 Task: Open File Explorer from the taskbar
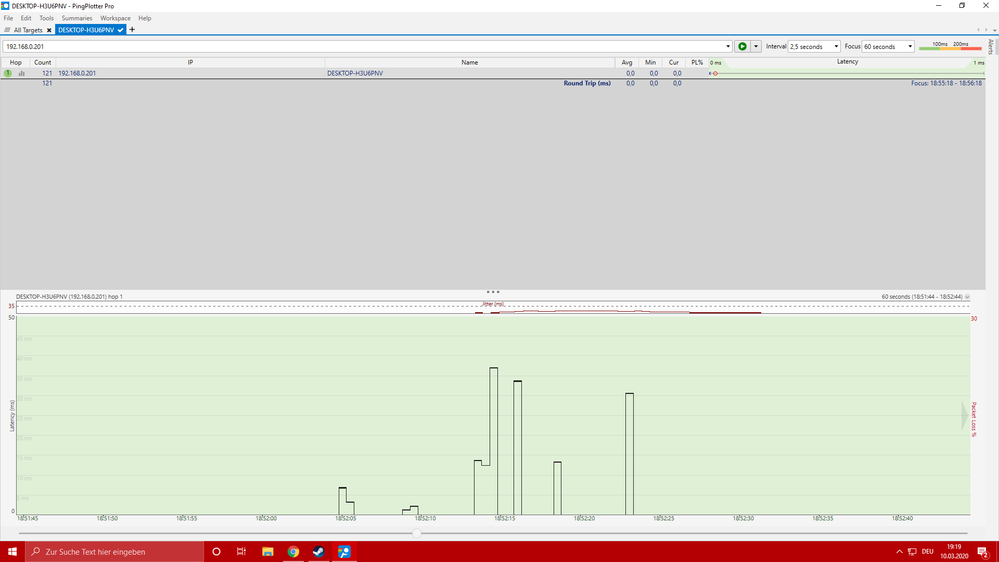268,551
